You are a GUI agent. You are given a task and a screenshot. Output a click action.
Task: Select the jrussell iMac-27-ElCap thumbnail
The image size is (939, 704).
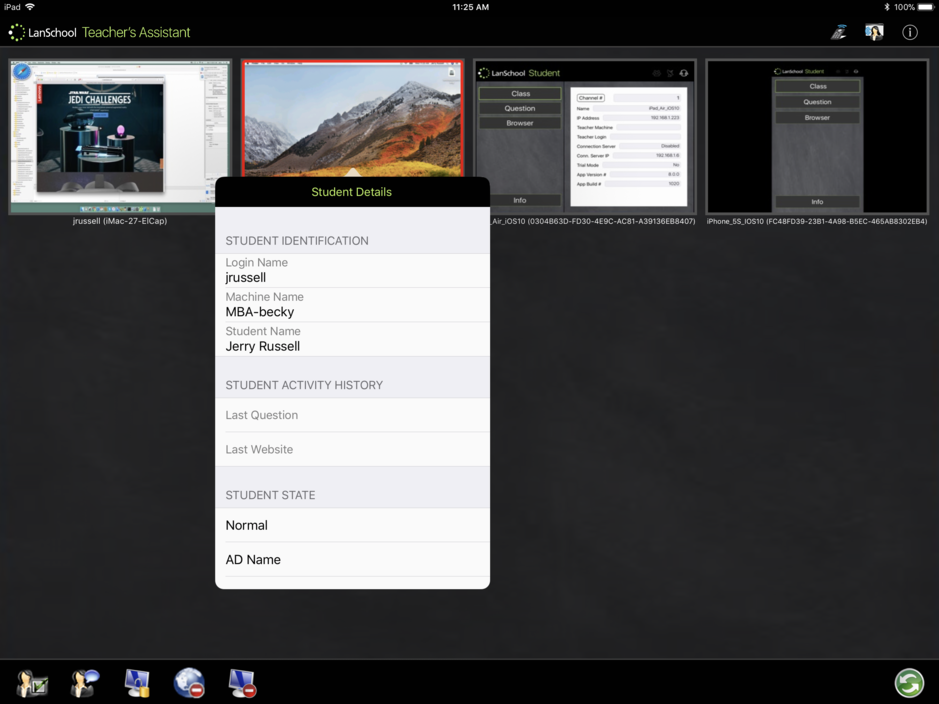(x=120, y=136)
